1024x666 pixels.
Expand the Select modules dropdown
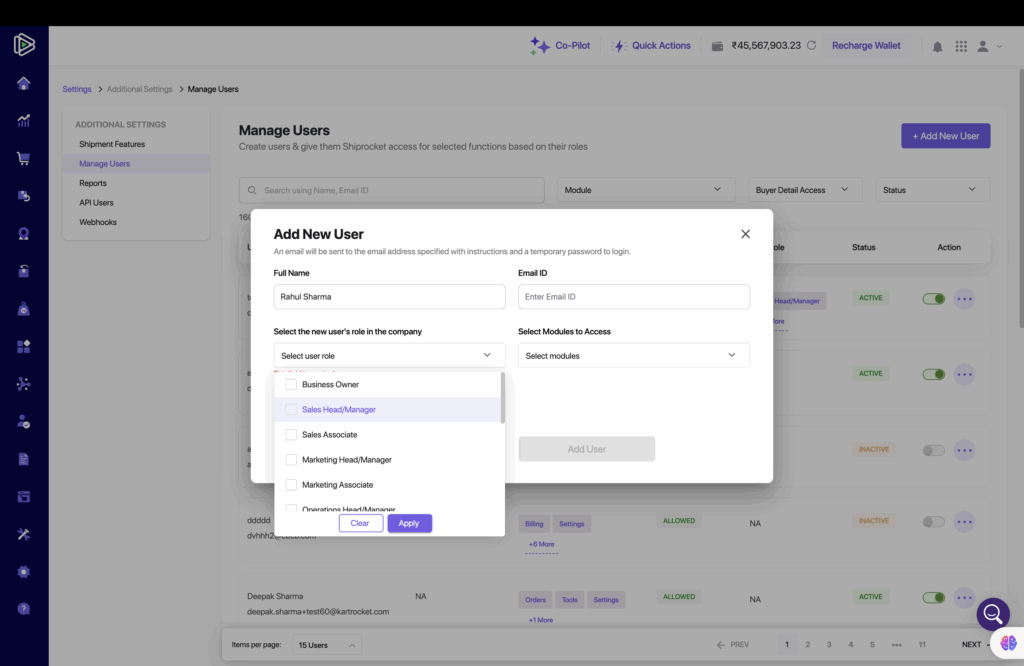(x=633, y=356)
